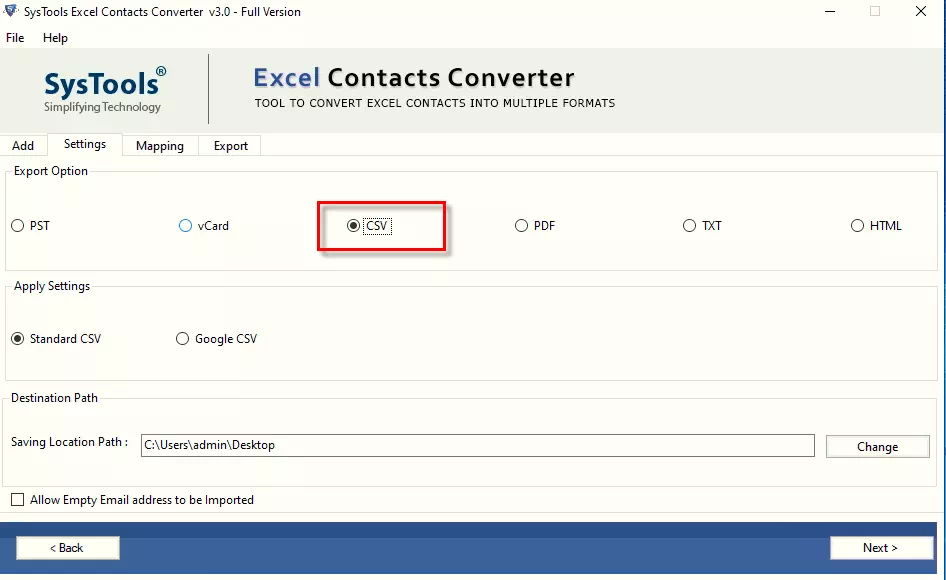Image resolution: width=946 pixels, height=580 pixels.
Task: Select the PST export option
Action: (30, 226)
